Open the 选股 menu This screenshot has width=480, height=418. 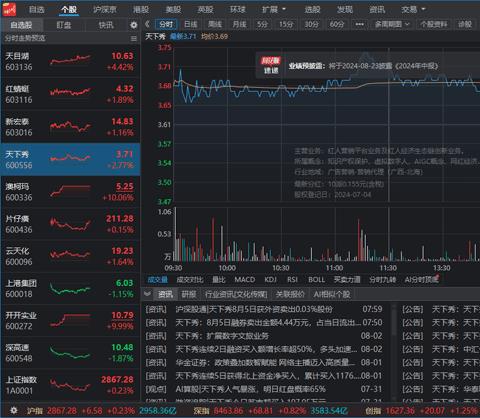pyautogui.click(x=312, y=9)
